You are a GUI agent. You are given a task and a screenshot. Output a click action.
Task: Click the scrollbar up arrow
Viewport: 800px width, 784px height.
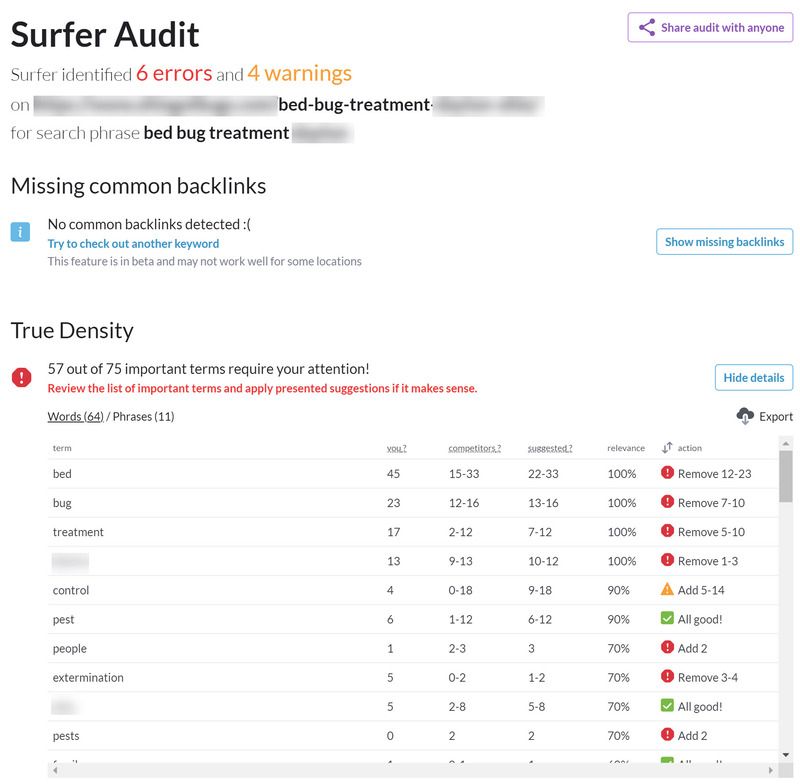[x=786, y=443]
